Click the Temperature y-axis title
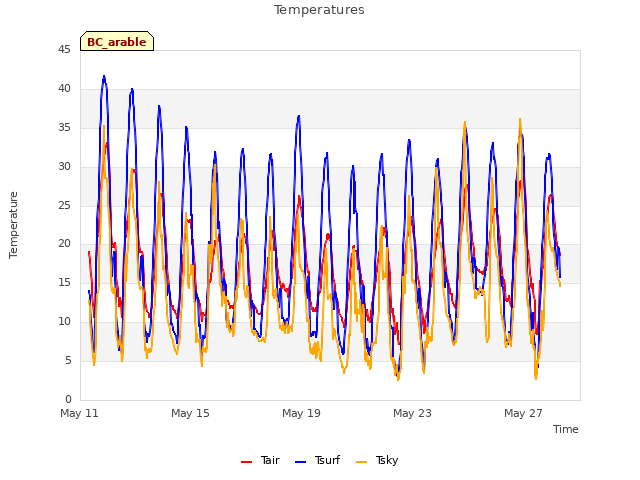This screenshot has width=640, height=480. [13, 225]
